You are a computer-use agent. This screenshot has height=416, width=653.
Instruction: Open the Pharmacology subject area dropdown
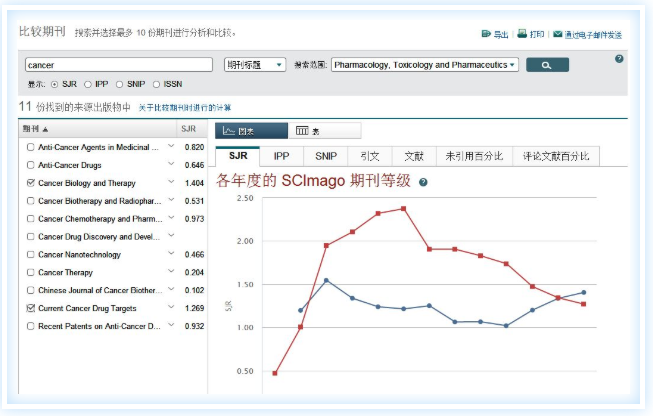pyautogui.click(x=425, y=65)
